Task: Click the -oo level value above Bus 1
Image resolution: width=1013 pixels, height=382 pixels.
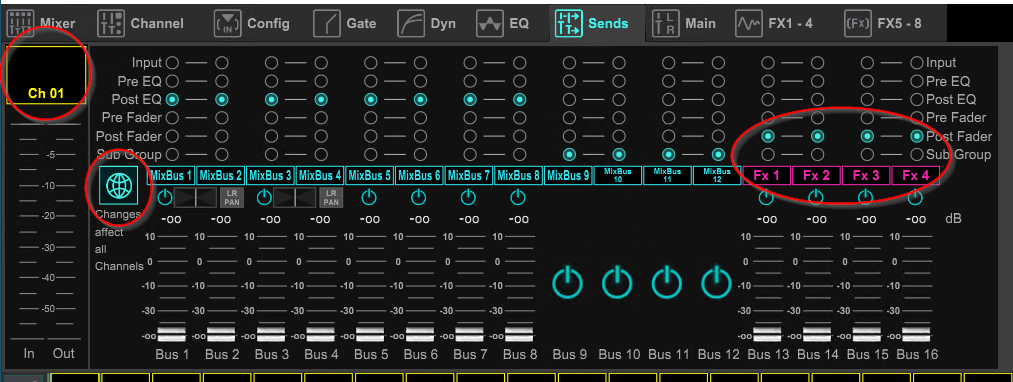Action: (x=171, y=219)
